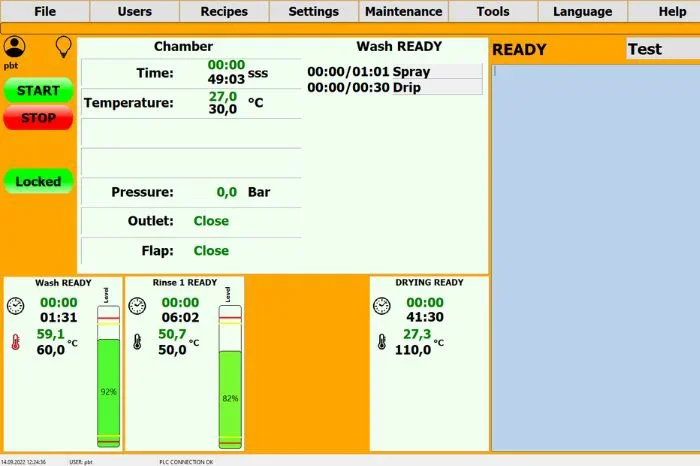Viewport: 700px width, 466px height.
Task: Click the light bulb icon
Action: [x=63, y=47]
